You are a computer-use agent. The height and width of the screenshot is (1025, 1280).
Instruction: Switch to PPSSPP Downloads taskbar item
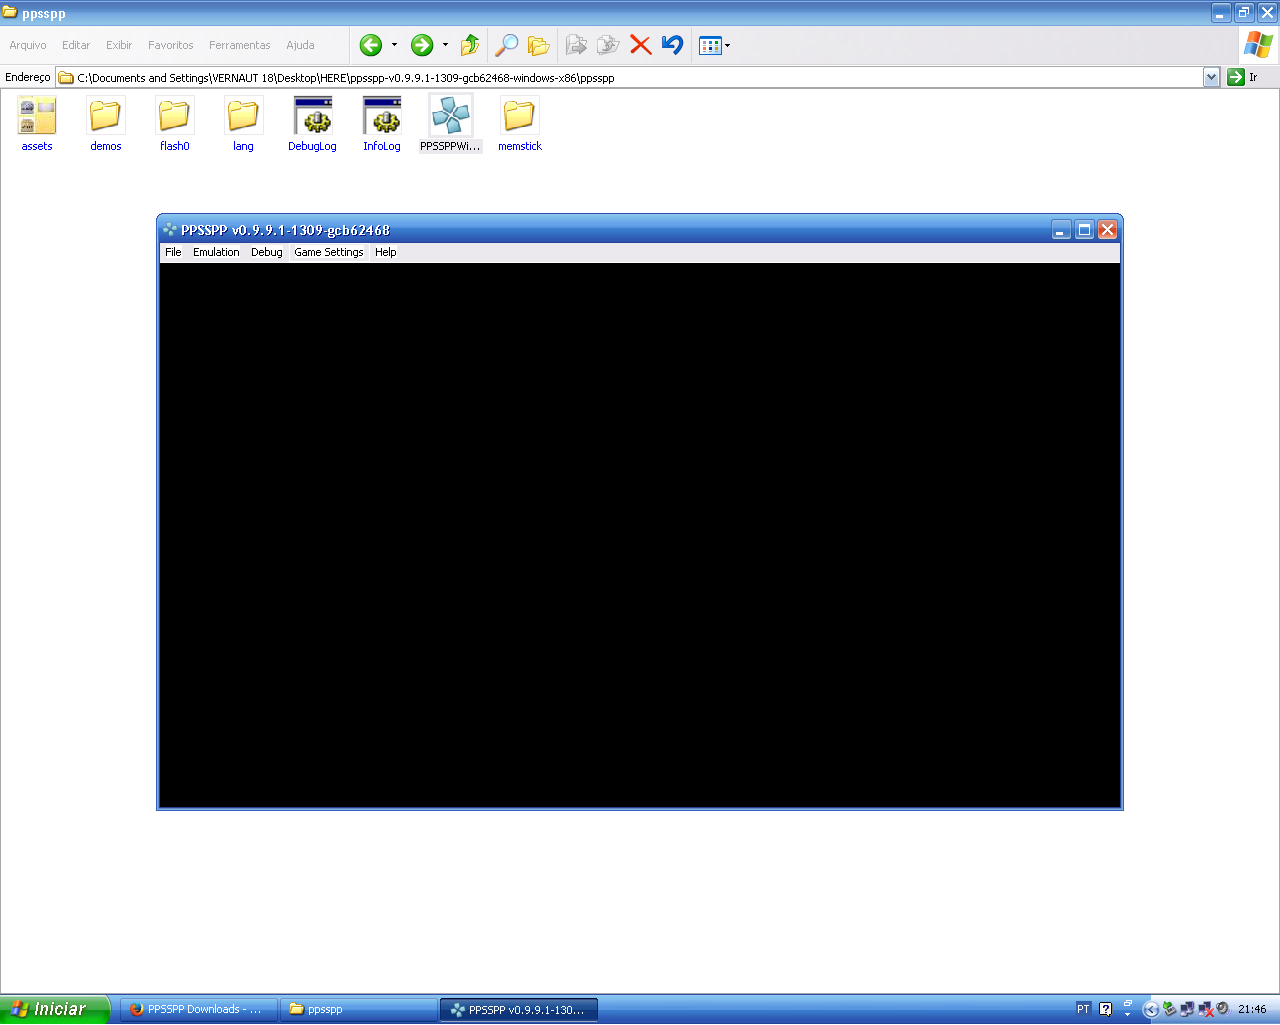[x=198, y=1009]
